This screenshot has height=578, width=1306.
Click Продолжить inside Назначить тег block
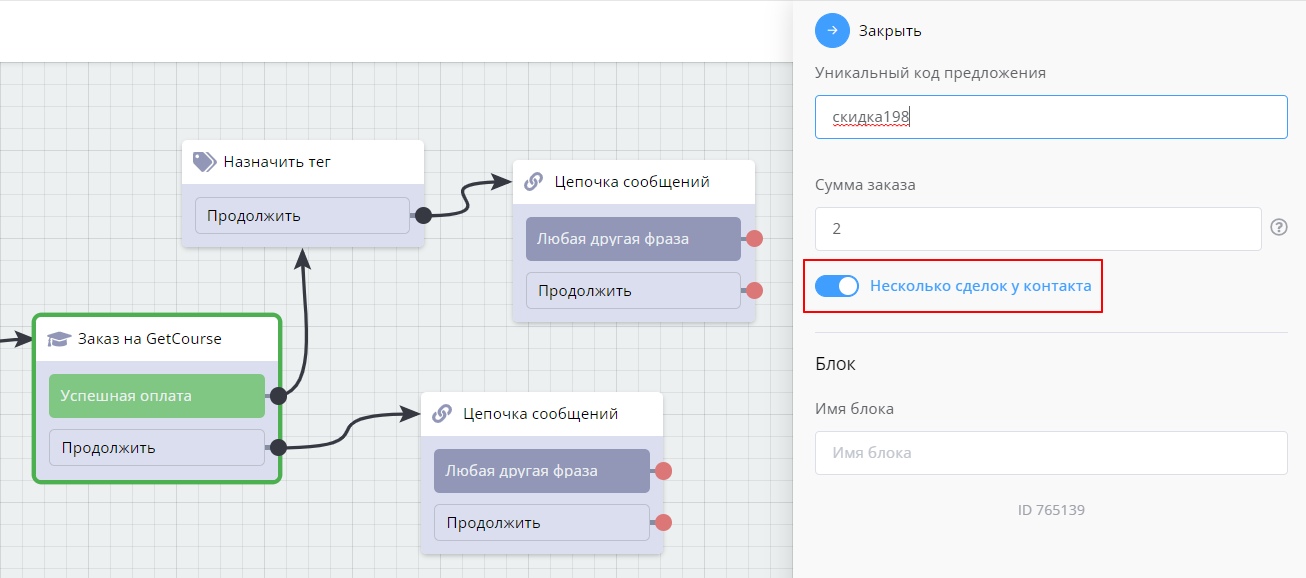pyautogui.click(x=301, y=215)
